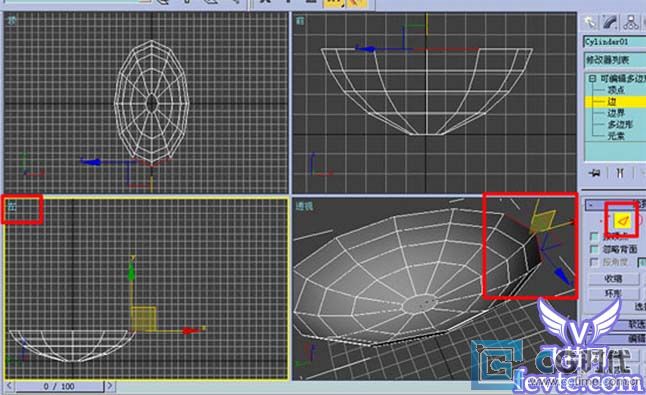Click the 环形 button
Image resolution: width=646 pixels, height=395 pixels.
point(613,293)
